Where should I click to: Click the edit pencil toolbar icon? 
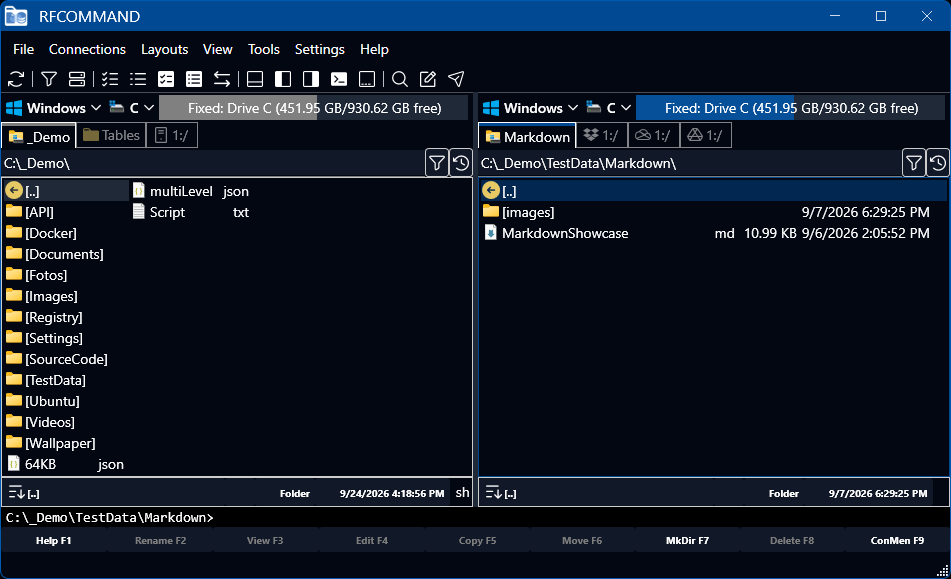[x=428, y=79]
